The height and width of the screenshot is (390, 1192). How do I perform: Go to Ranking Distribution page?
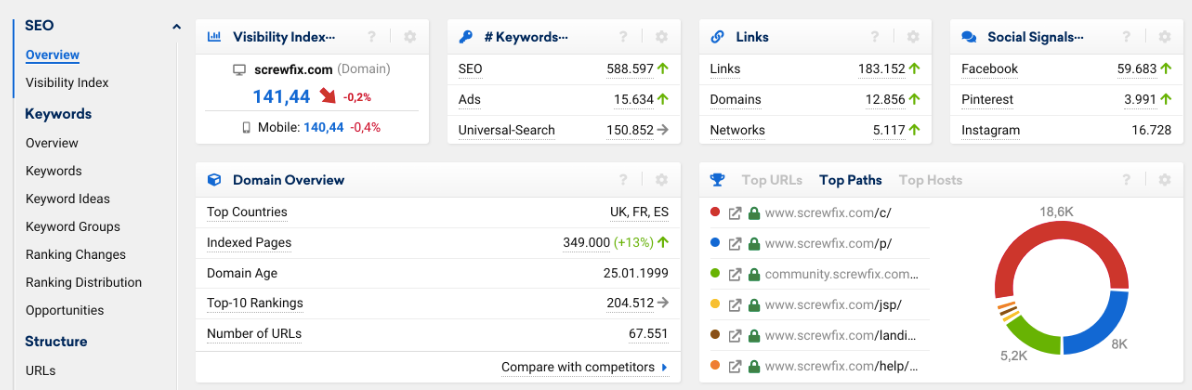tap(84, 283)
